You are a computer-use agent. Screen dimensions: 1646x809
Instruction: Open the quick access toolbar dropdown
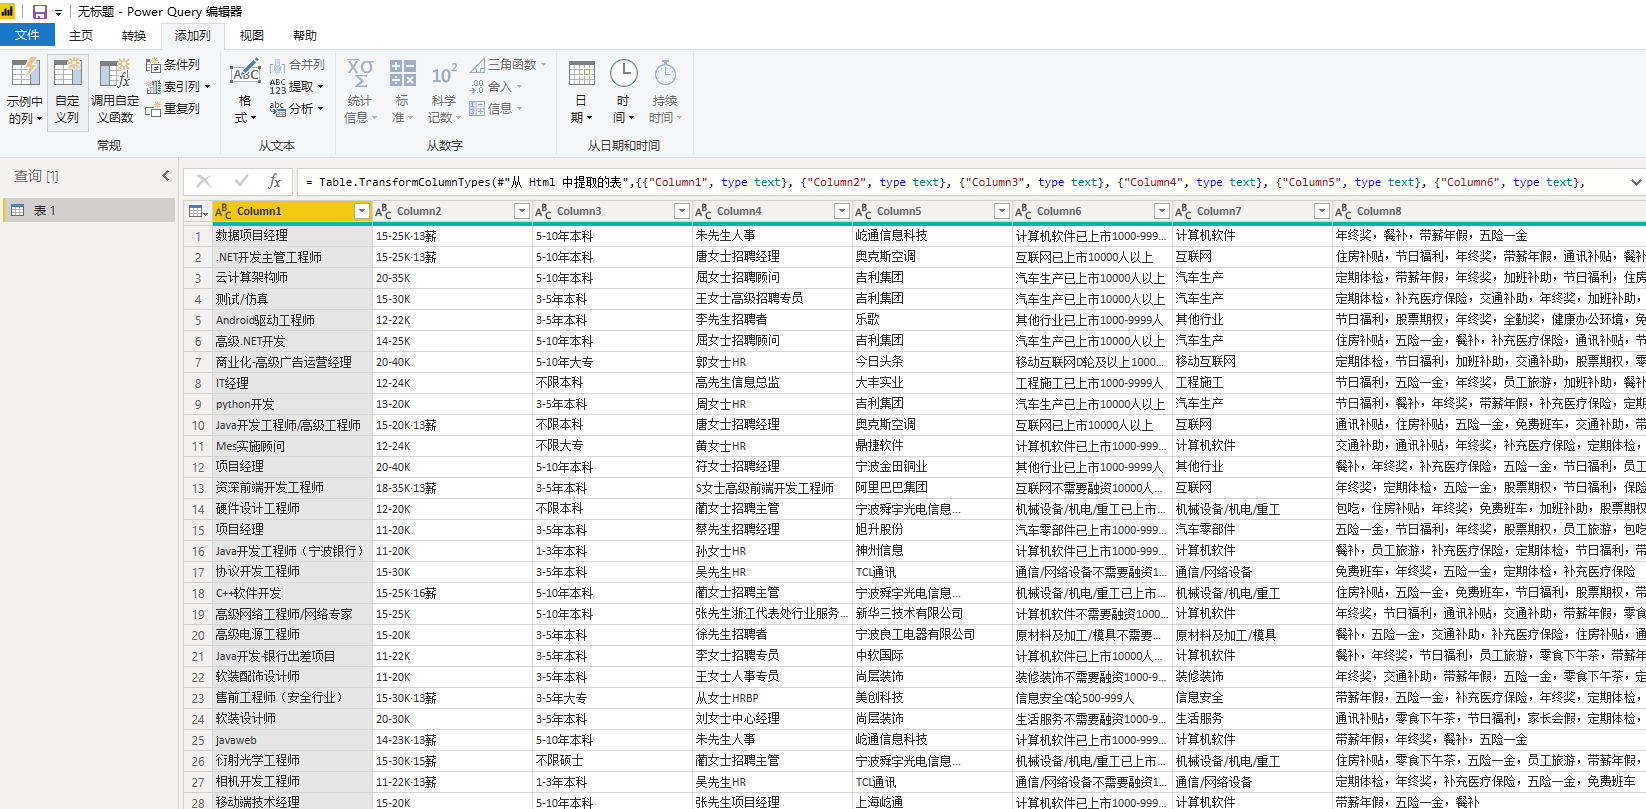[x=58, y=13]
